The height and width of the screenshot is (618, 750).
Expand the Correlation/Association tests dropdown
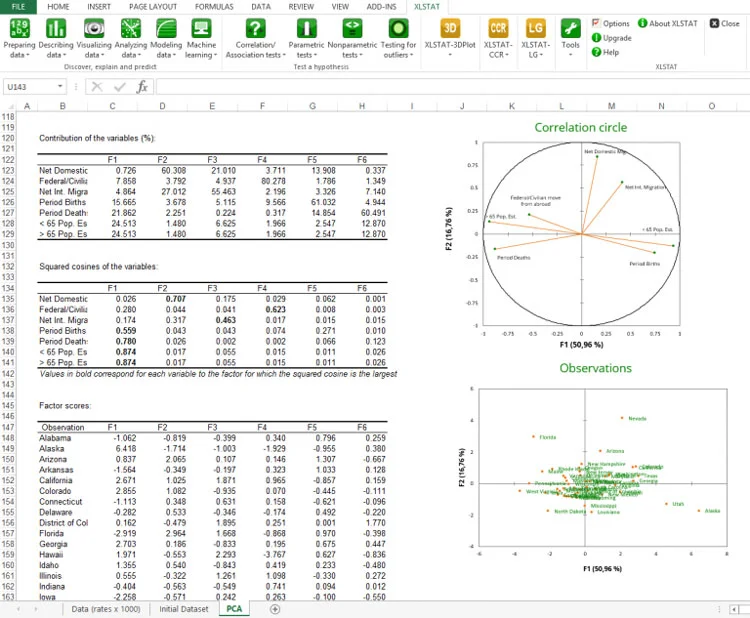[256, 50]
